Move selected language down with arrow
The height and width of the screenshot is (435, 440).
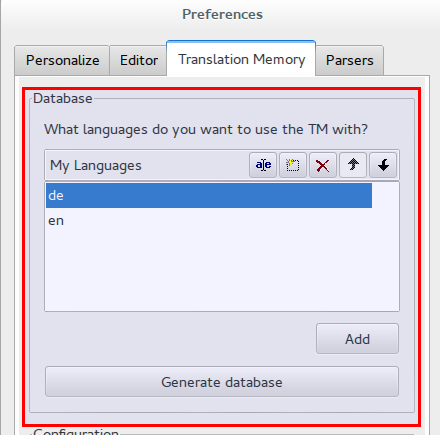click(x=383, y=165)
